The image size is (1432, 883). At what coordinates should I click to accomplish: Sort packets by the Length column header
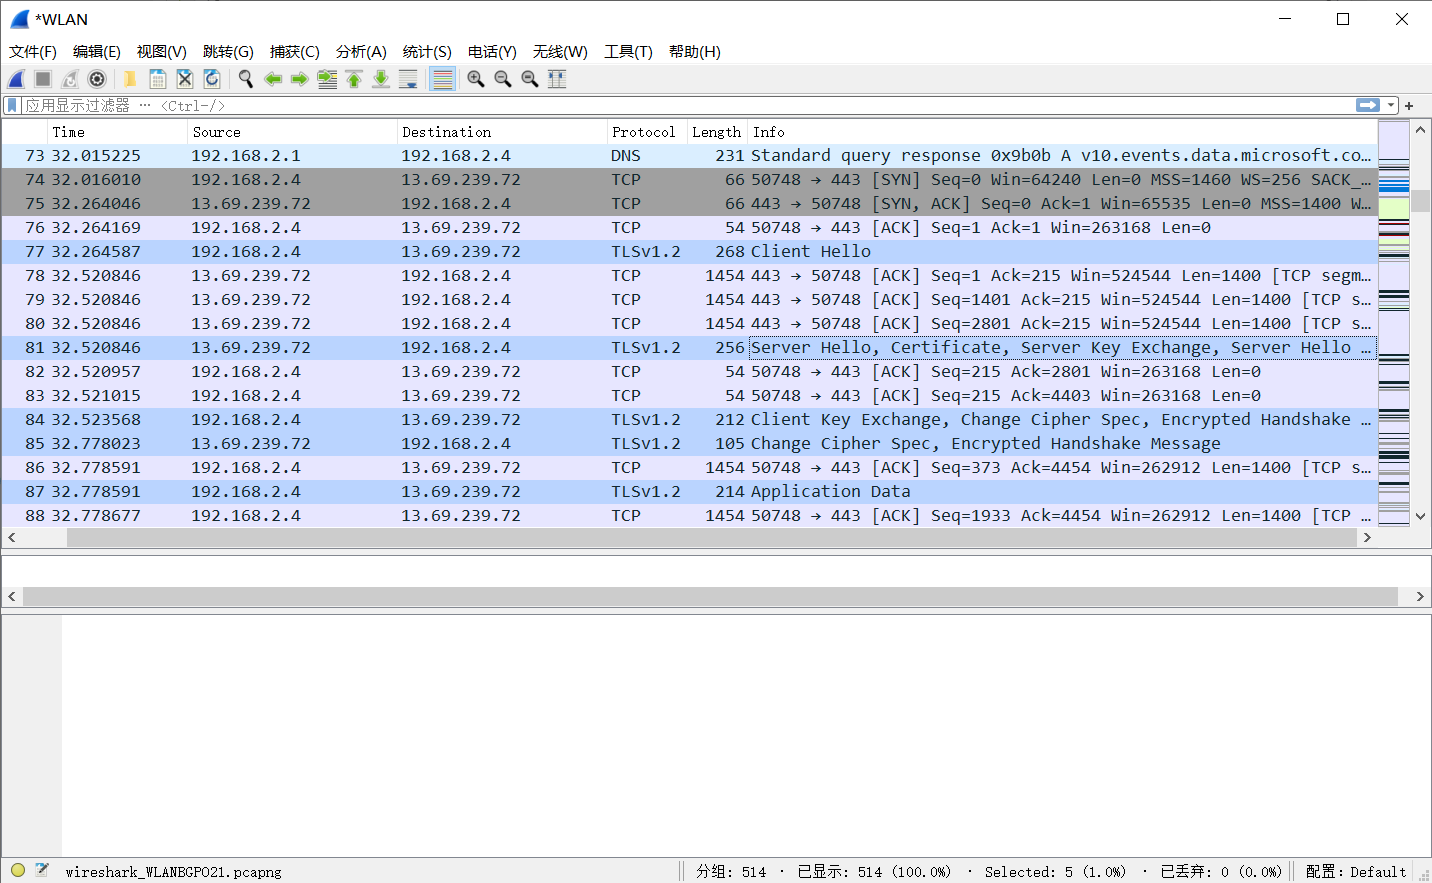pyautogui.click(x=717, y=132)
